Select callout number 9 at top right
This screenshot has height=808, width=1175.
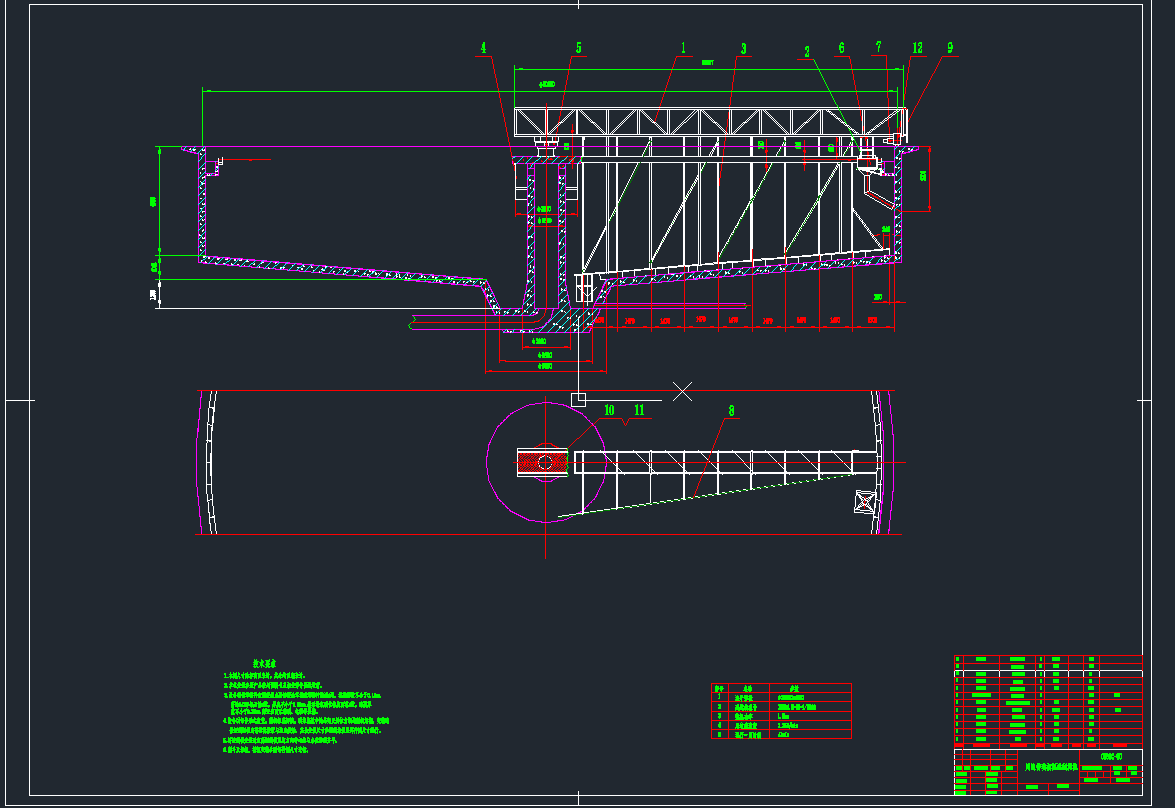pos(949,48)
